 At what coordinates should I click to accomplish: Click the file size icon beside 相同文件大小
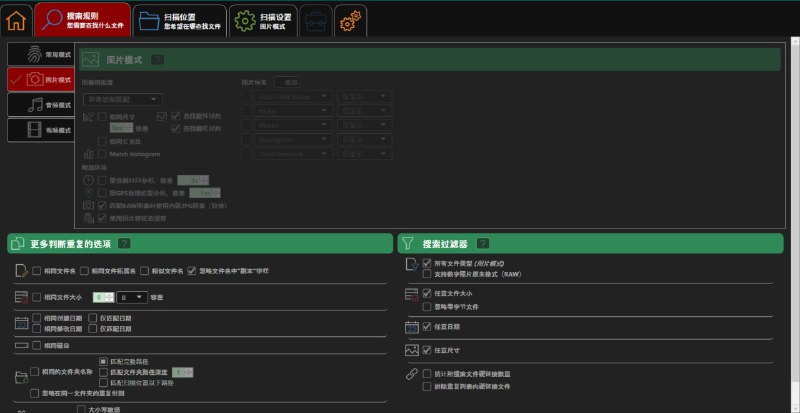[21, 297]
